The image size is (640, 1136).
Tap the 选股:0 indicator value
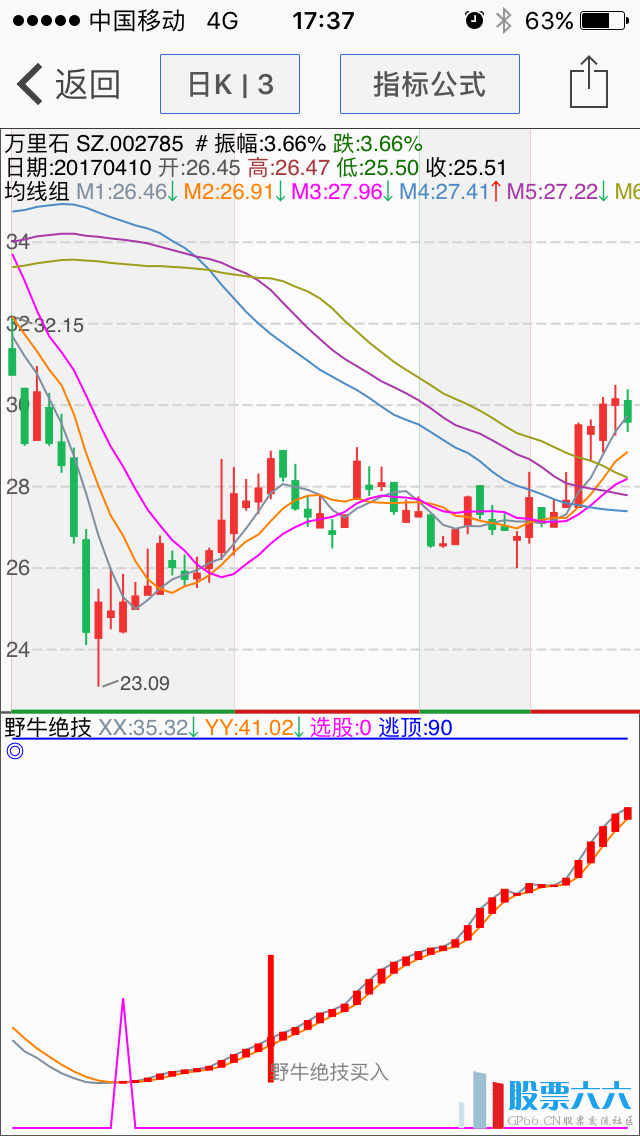(341, 727)
